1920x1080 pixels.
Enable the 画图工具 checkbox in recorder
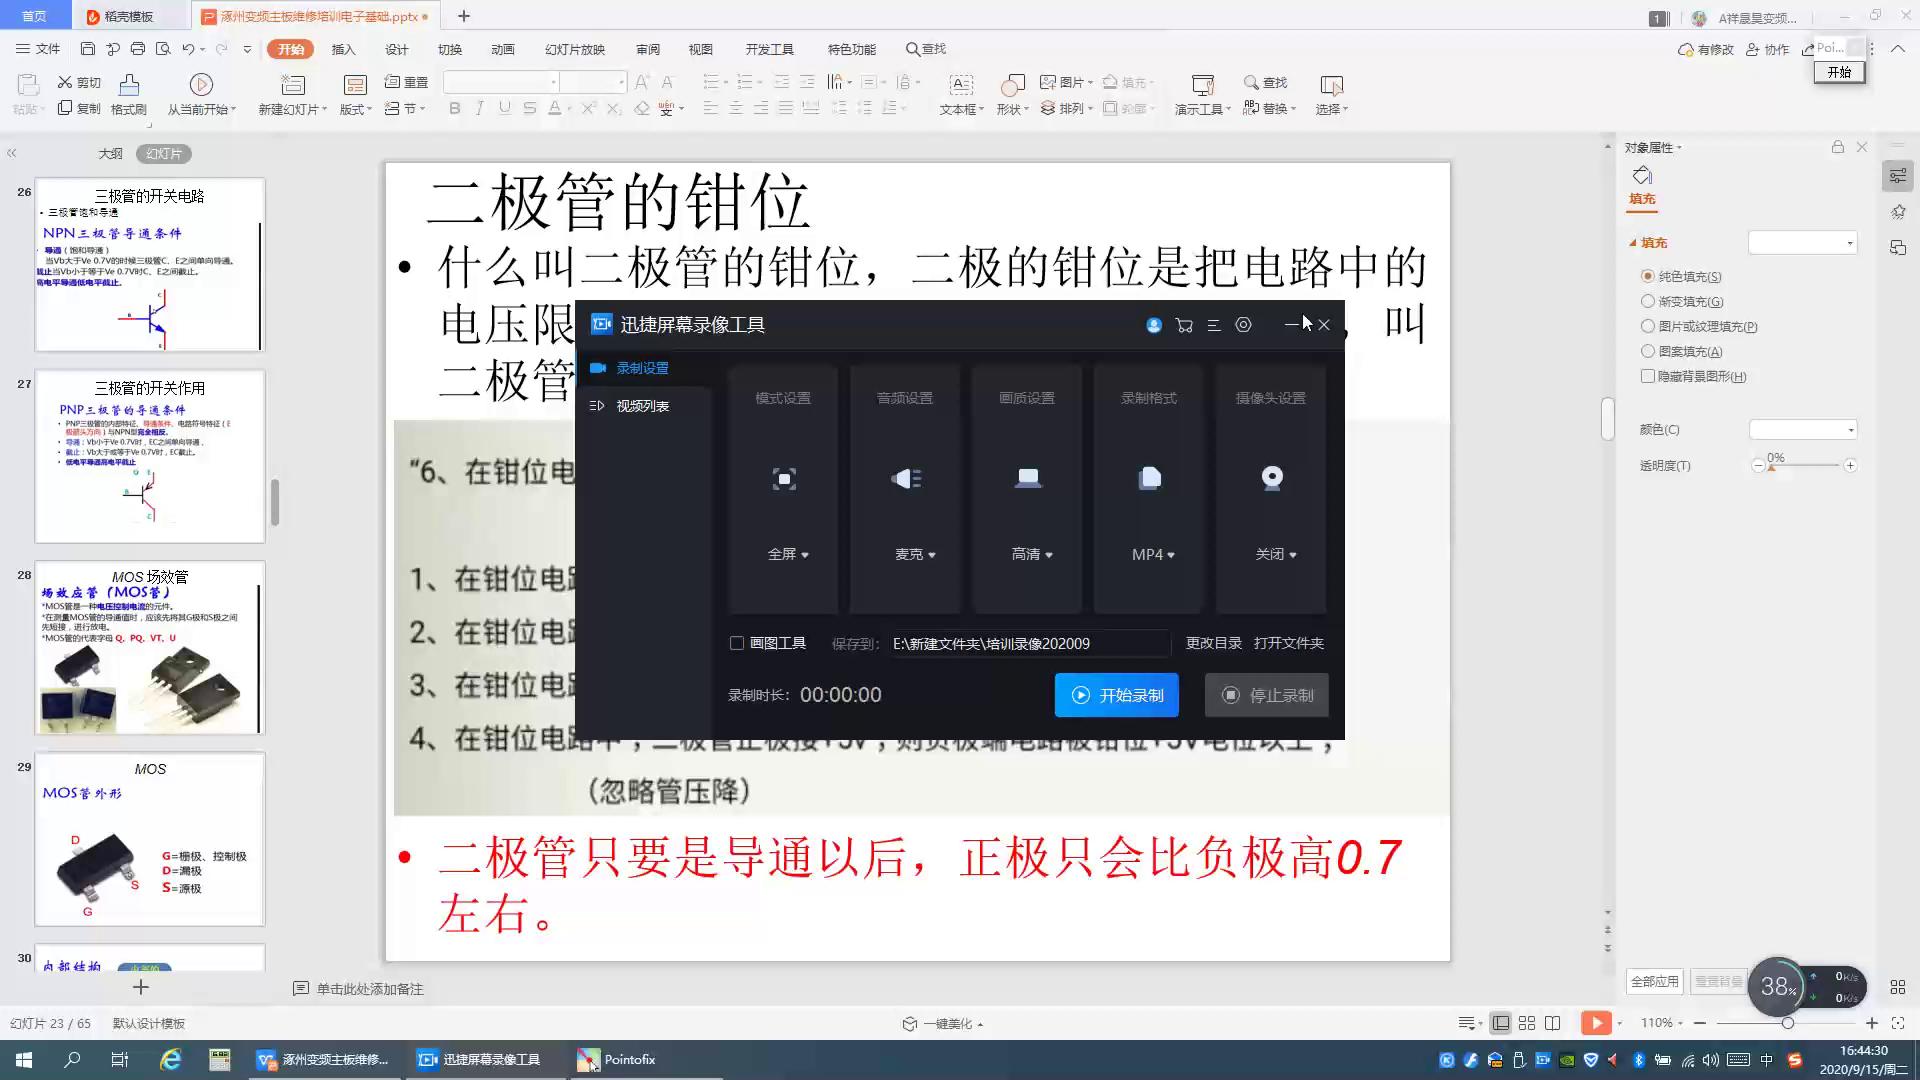[737, 643]
